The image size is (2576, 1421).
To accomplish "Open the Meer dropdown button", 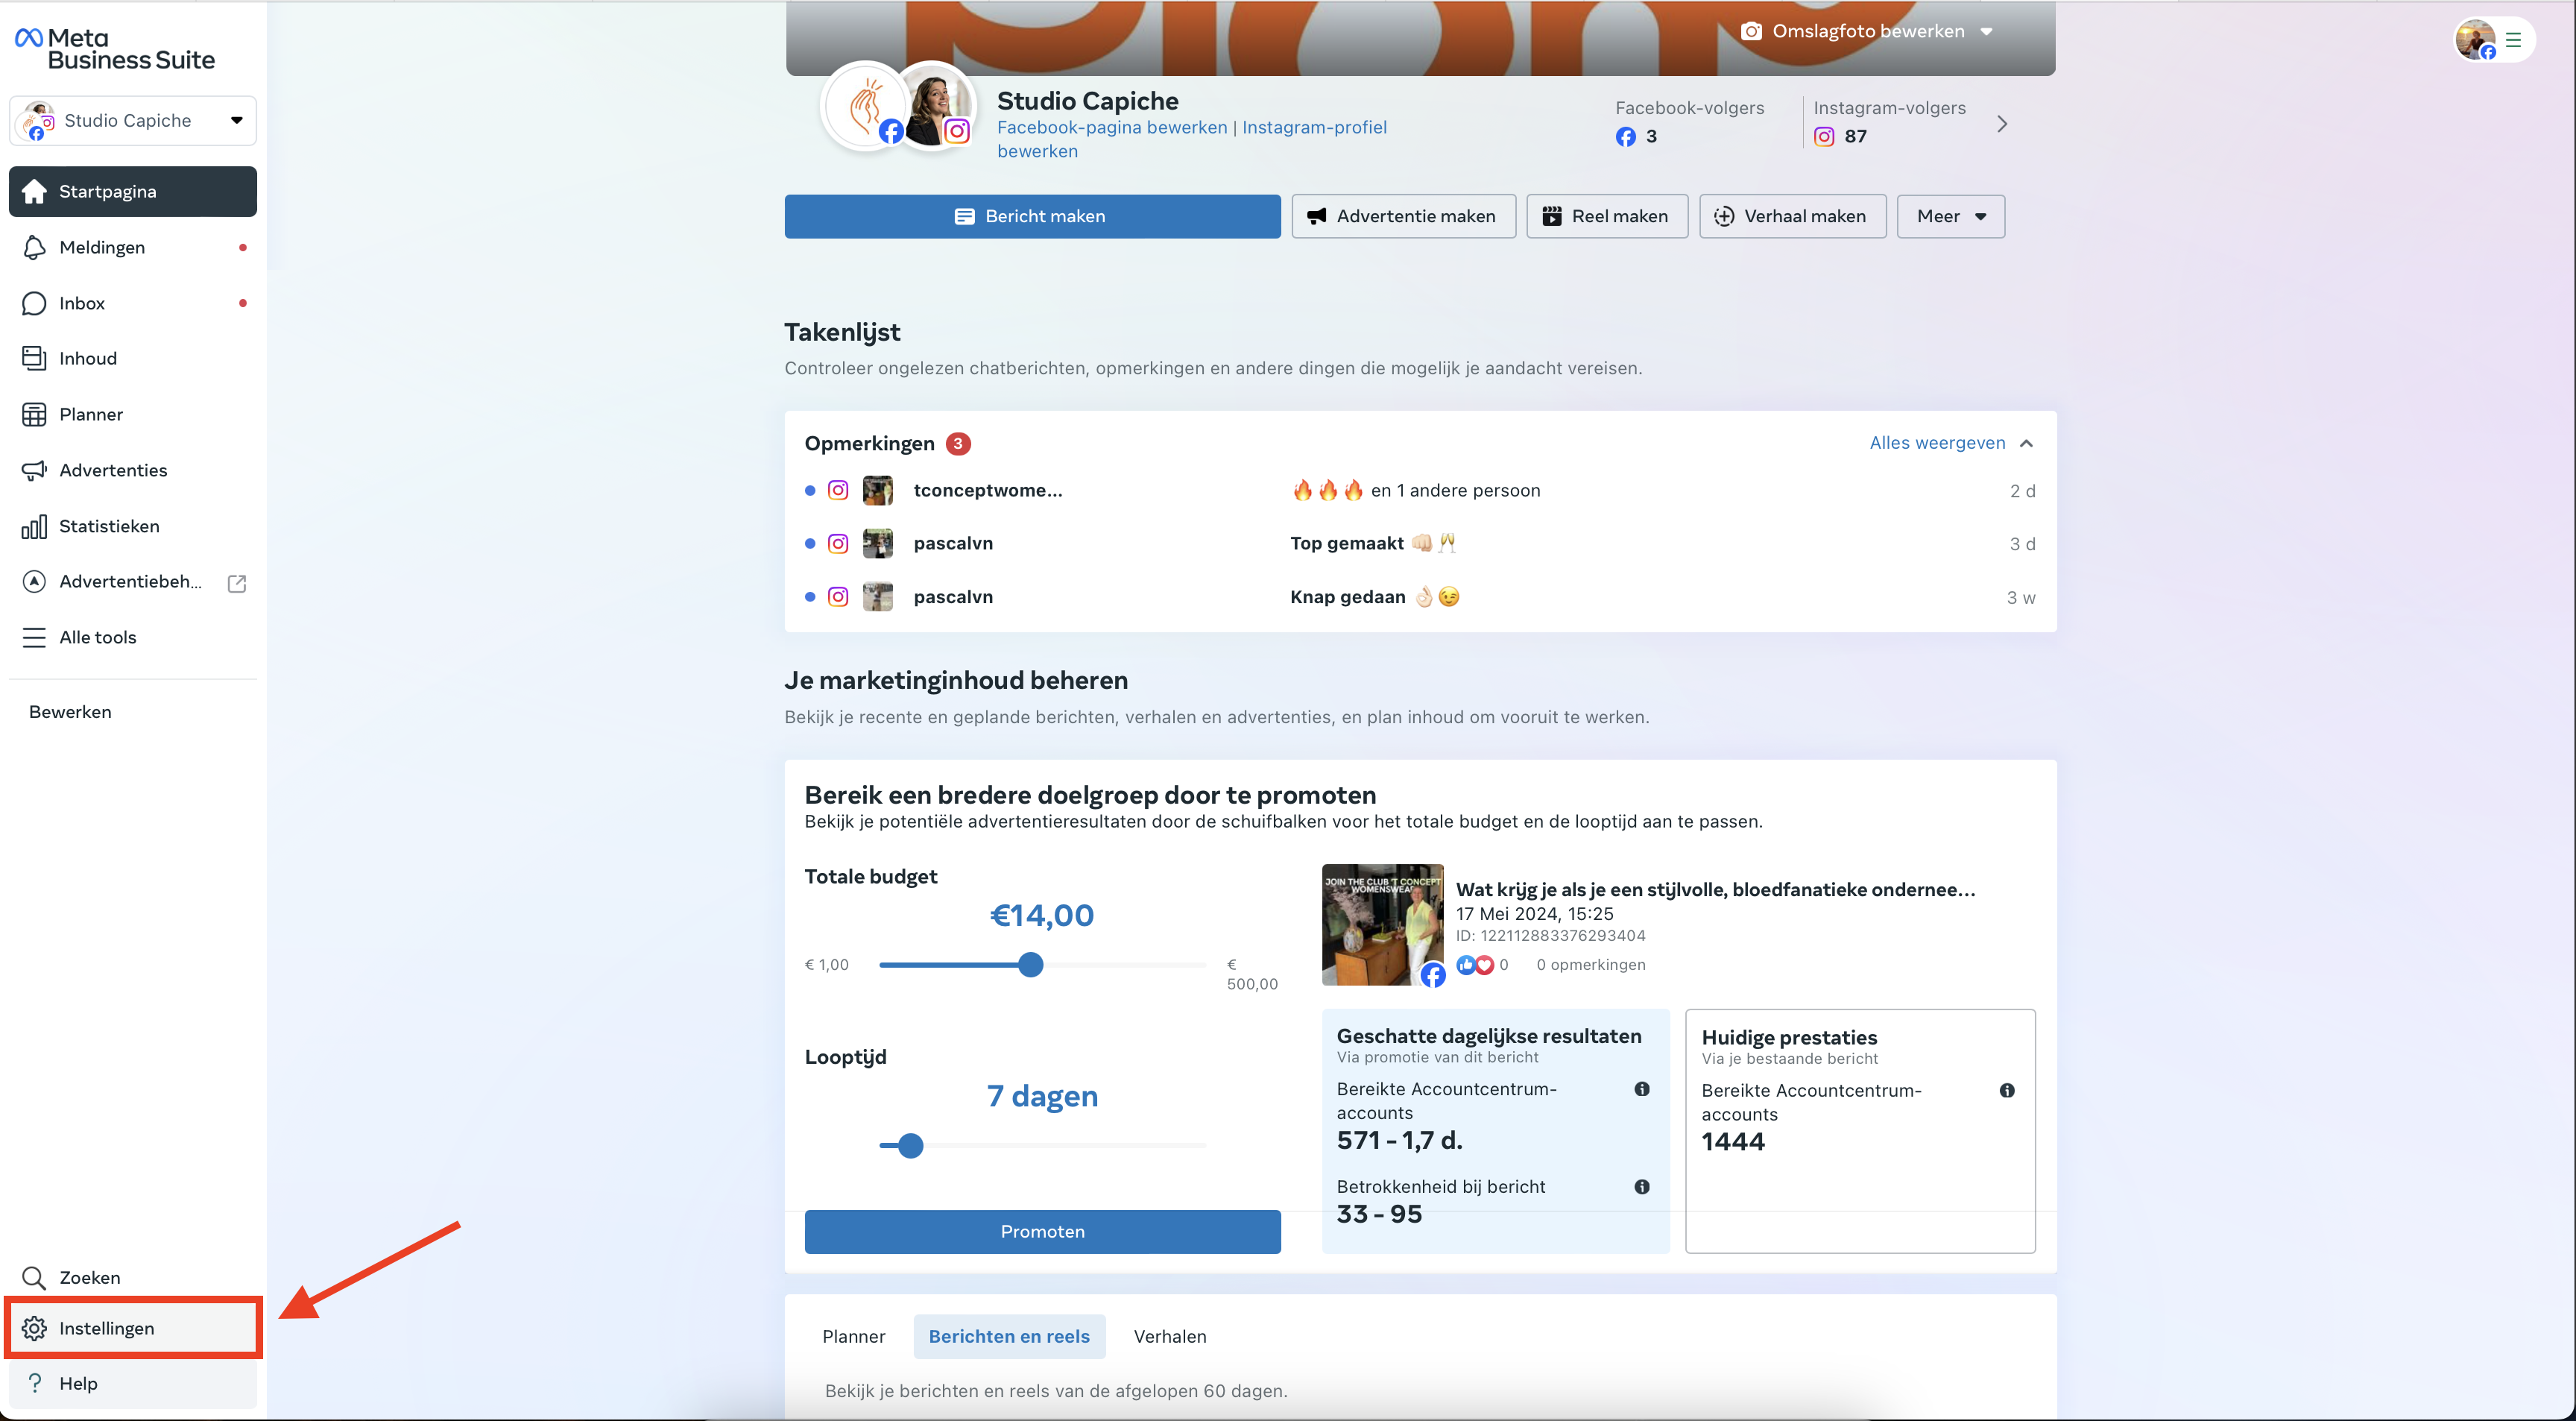I will [1950, 216].
